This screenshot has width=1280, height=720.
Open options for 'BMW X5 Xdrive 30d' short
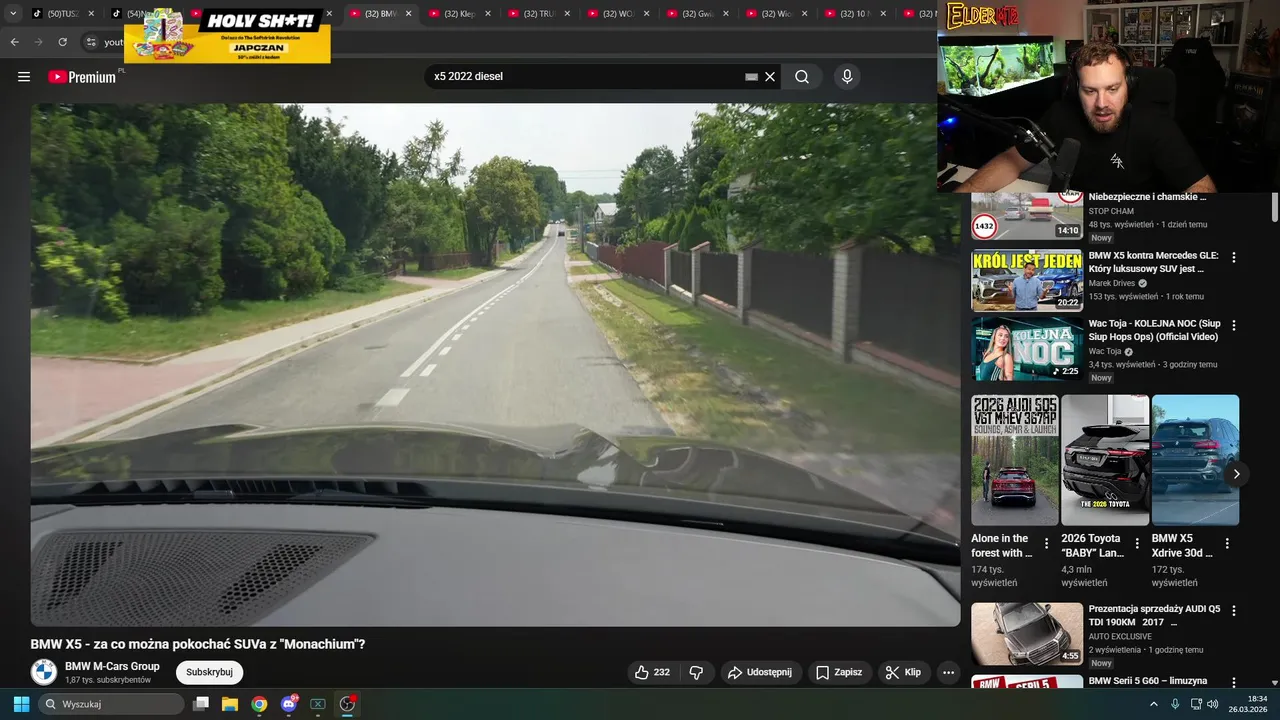1227,544
